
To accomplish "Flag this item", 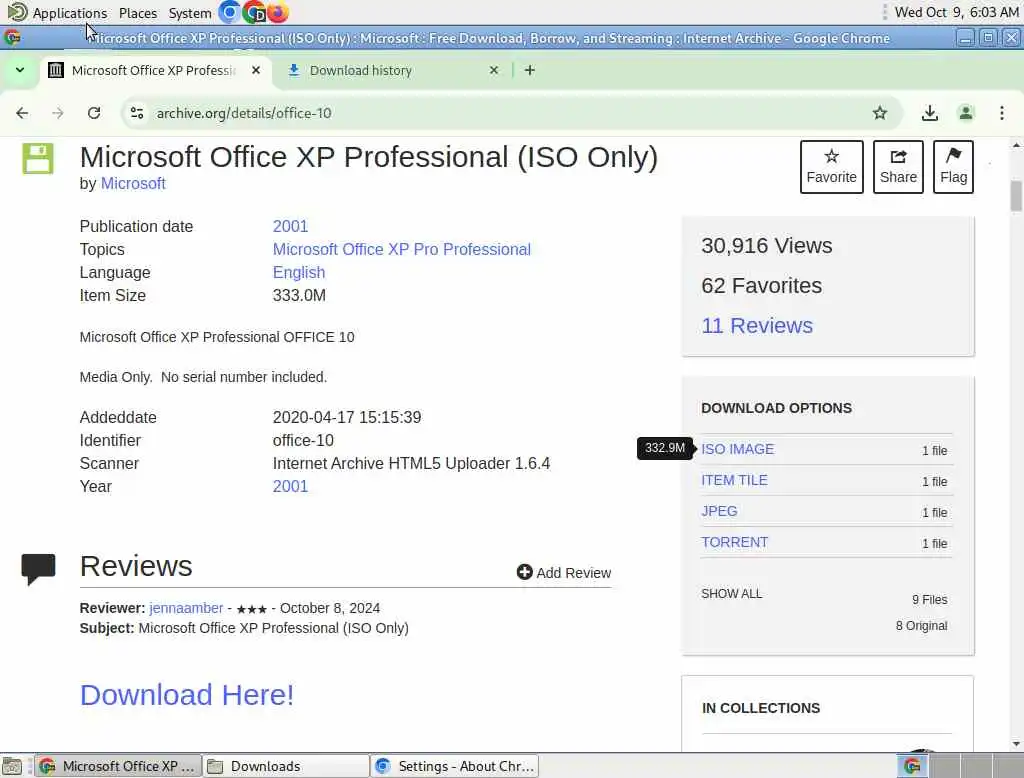I will [x=953, y=167].
